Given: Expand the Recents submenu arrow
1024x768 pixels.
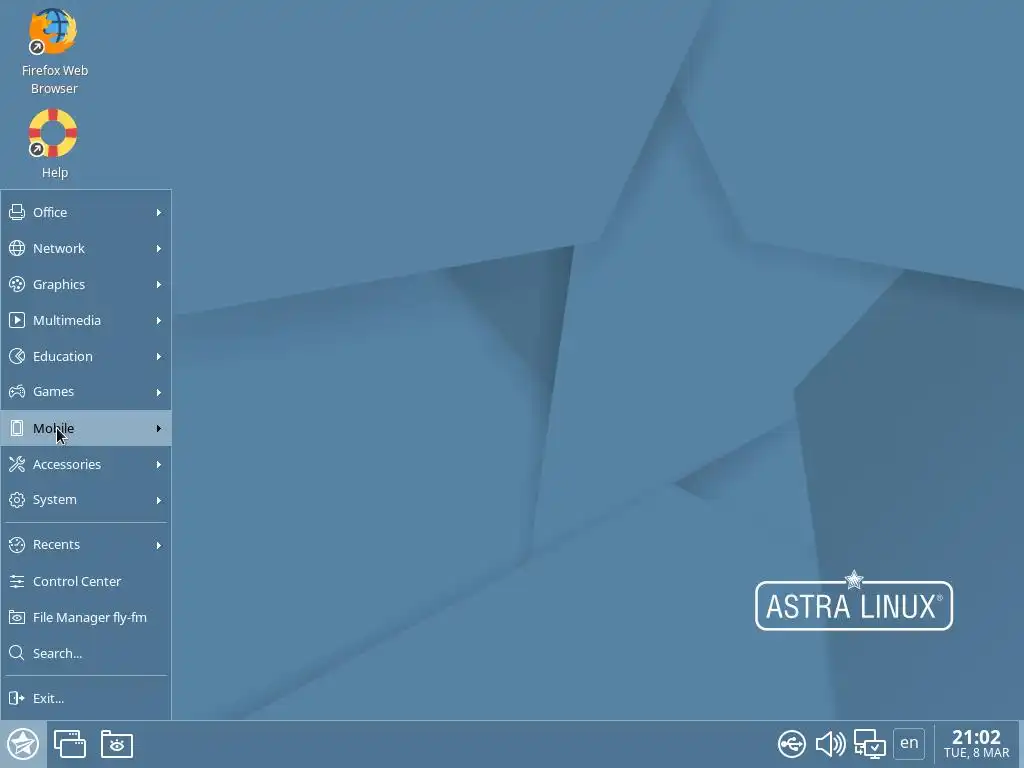Looking at the screenshot, I should (159, 545).
